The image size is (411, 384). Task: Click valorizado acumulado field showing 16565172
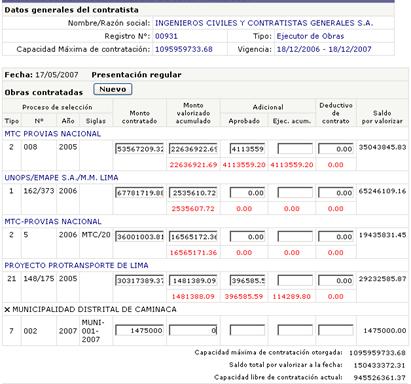[193, 237]
